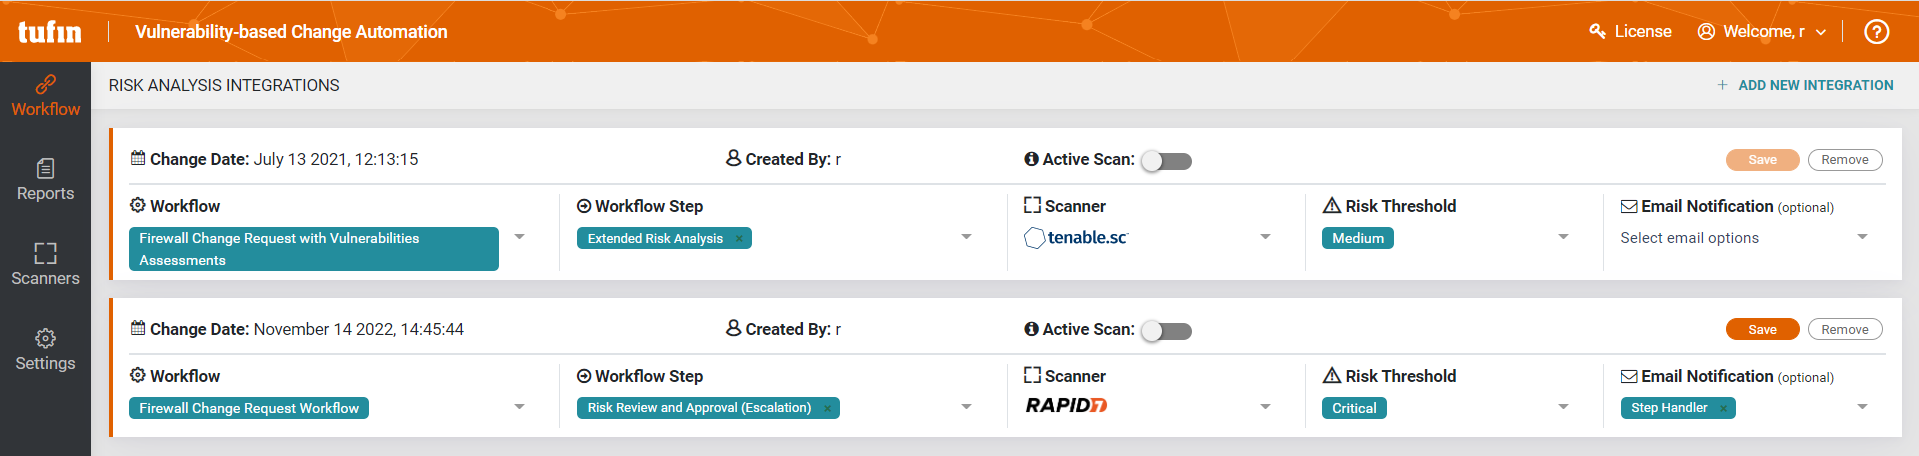Open the Reports sidebar icon
This screenshot has width=1919, height=456.
point(45,168)
